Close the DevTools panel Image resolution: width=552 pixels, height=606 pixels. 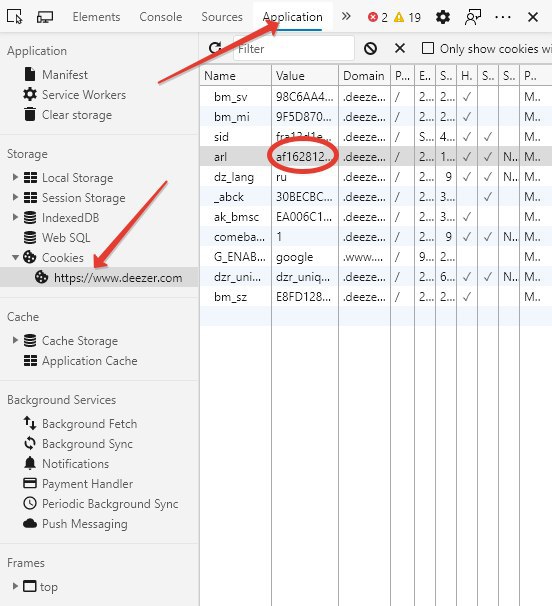[x=533, y=17]
